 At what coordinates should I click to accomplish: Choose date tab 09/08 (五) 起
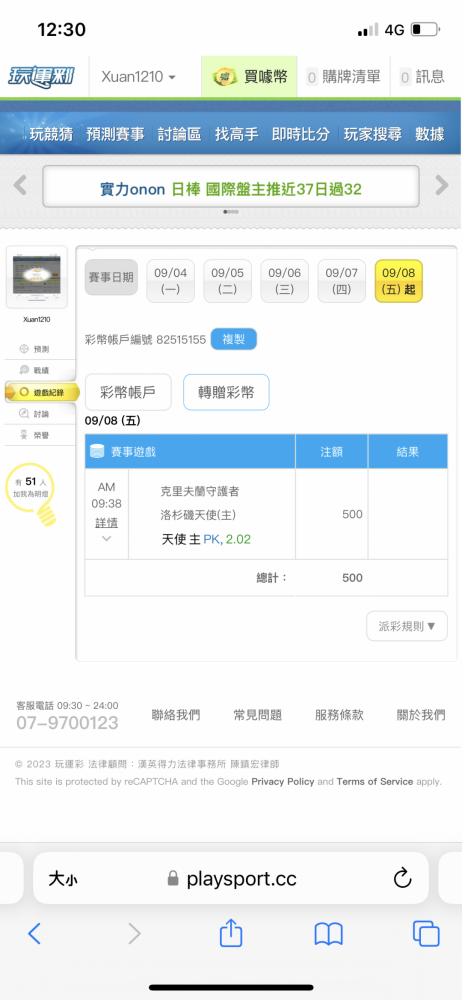(x=399, y=281)
